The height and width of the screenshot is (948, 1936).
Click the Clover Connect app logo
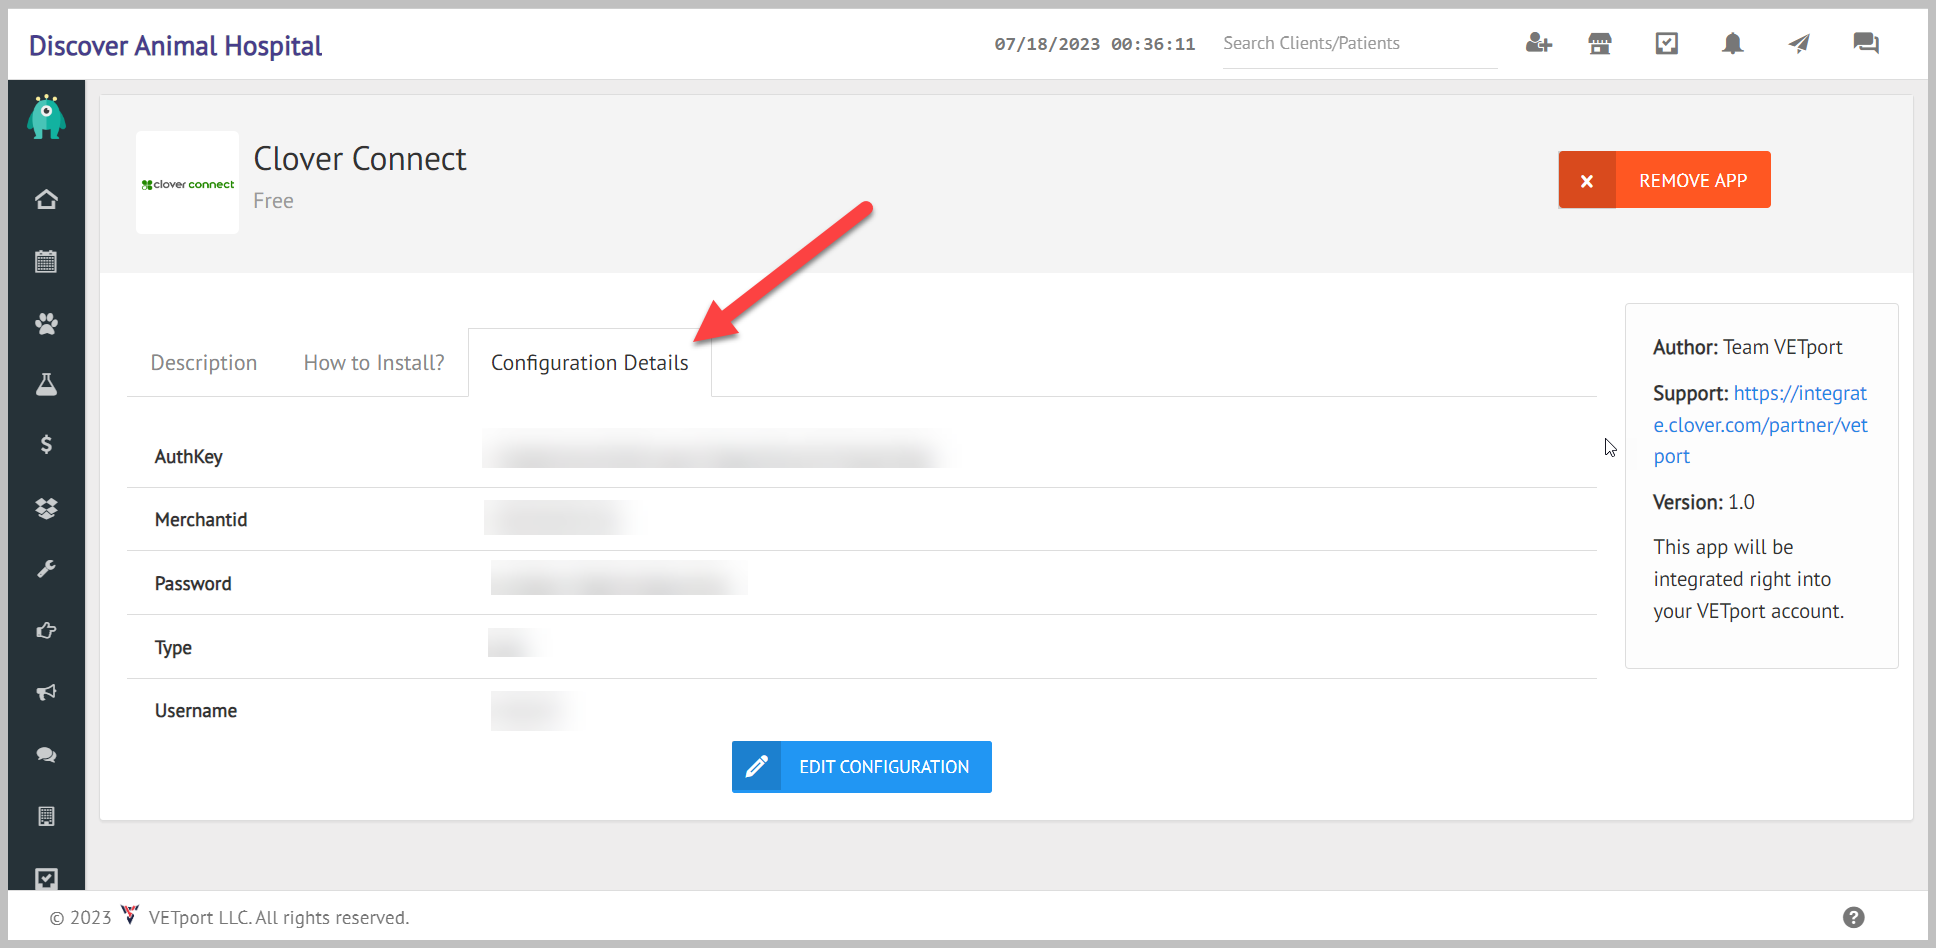(188, 183)
